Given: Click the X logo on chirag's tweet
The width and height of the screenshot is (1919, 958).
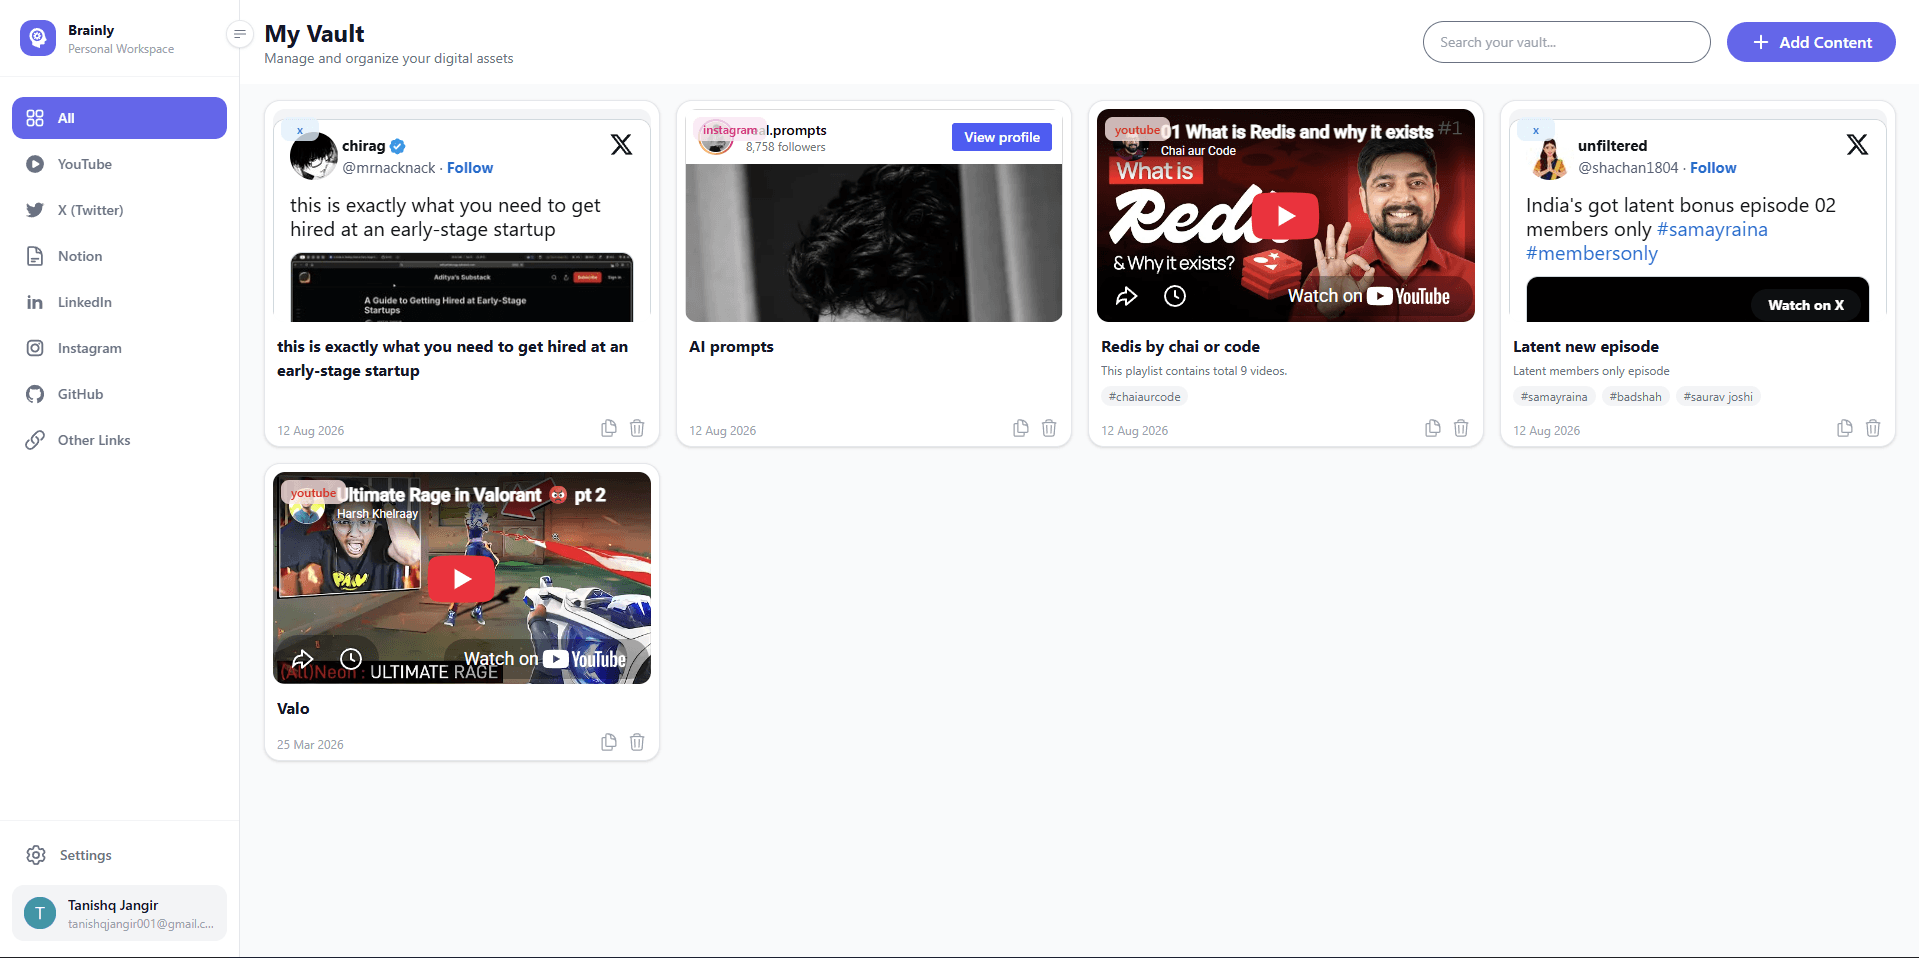Looking at the screenshot, I should point(621,145).
